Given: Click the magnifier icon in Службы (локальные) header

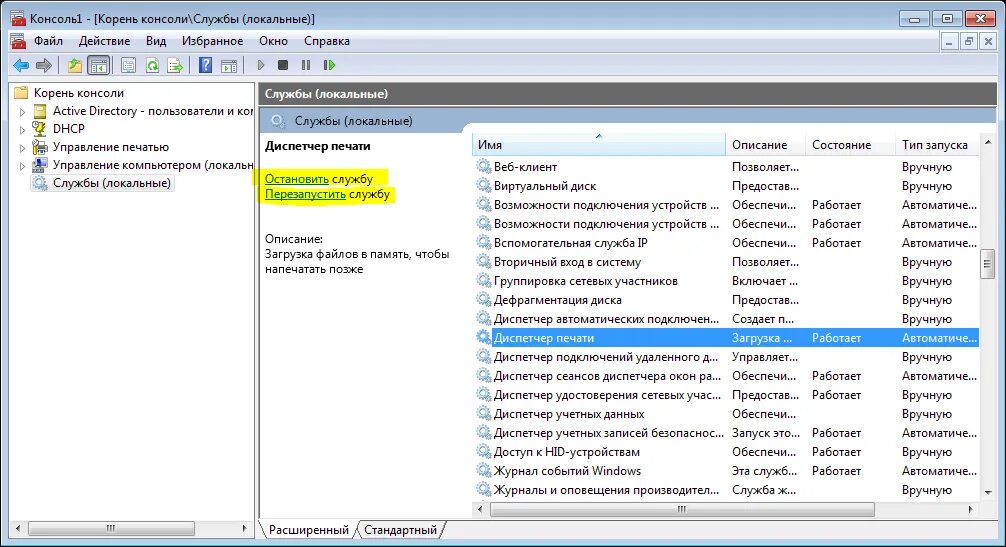Looking at the screenshot, I should 278,121.
